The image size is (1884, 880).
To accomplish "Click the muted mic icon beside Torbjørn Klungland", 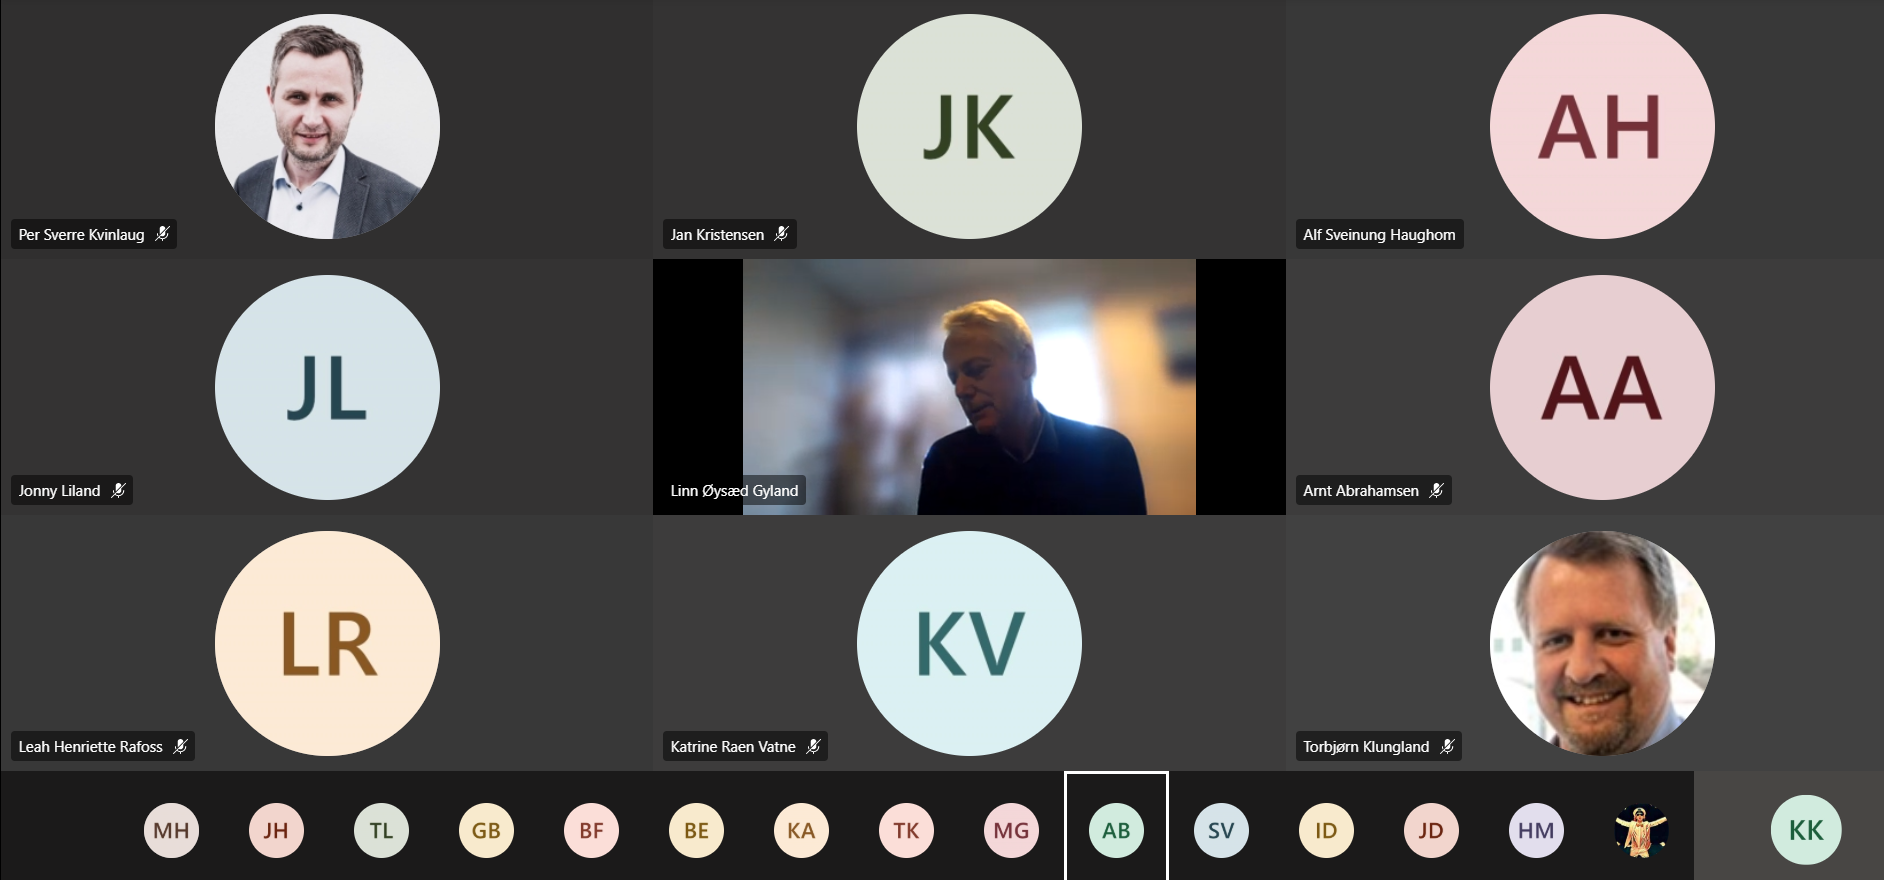I will coord(1447,746).
